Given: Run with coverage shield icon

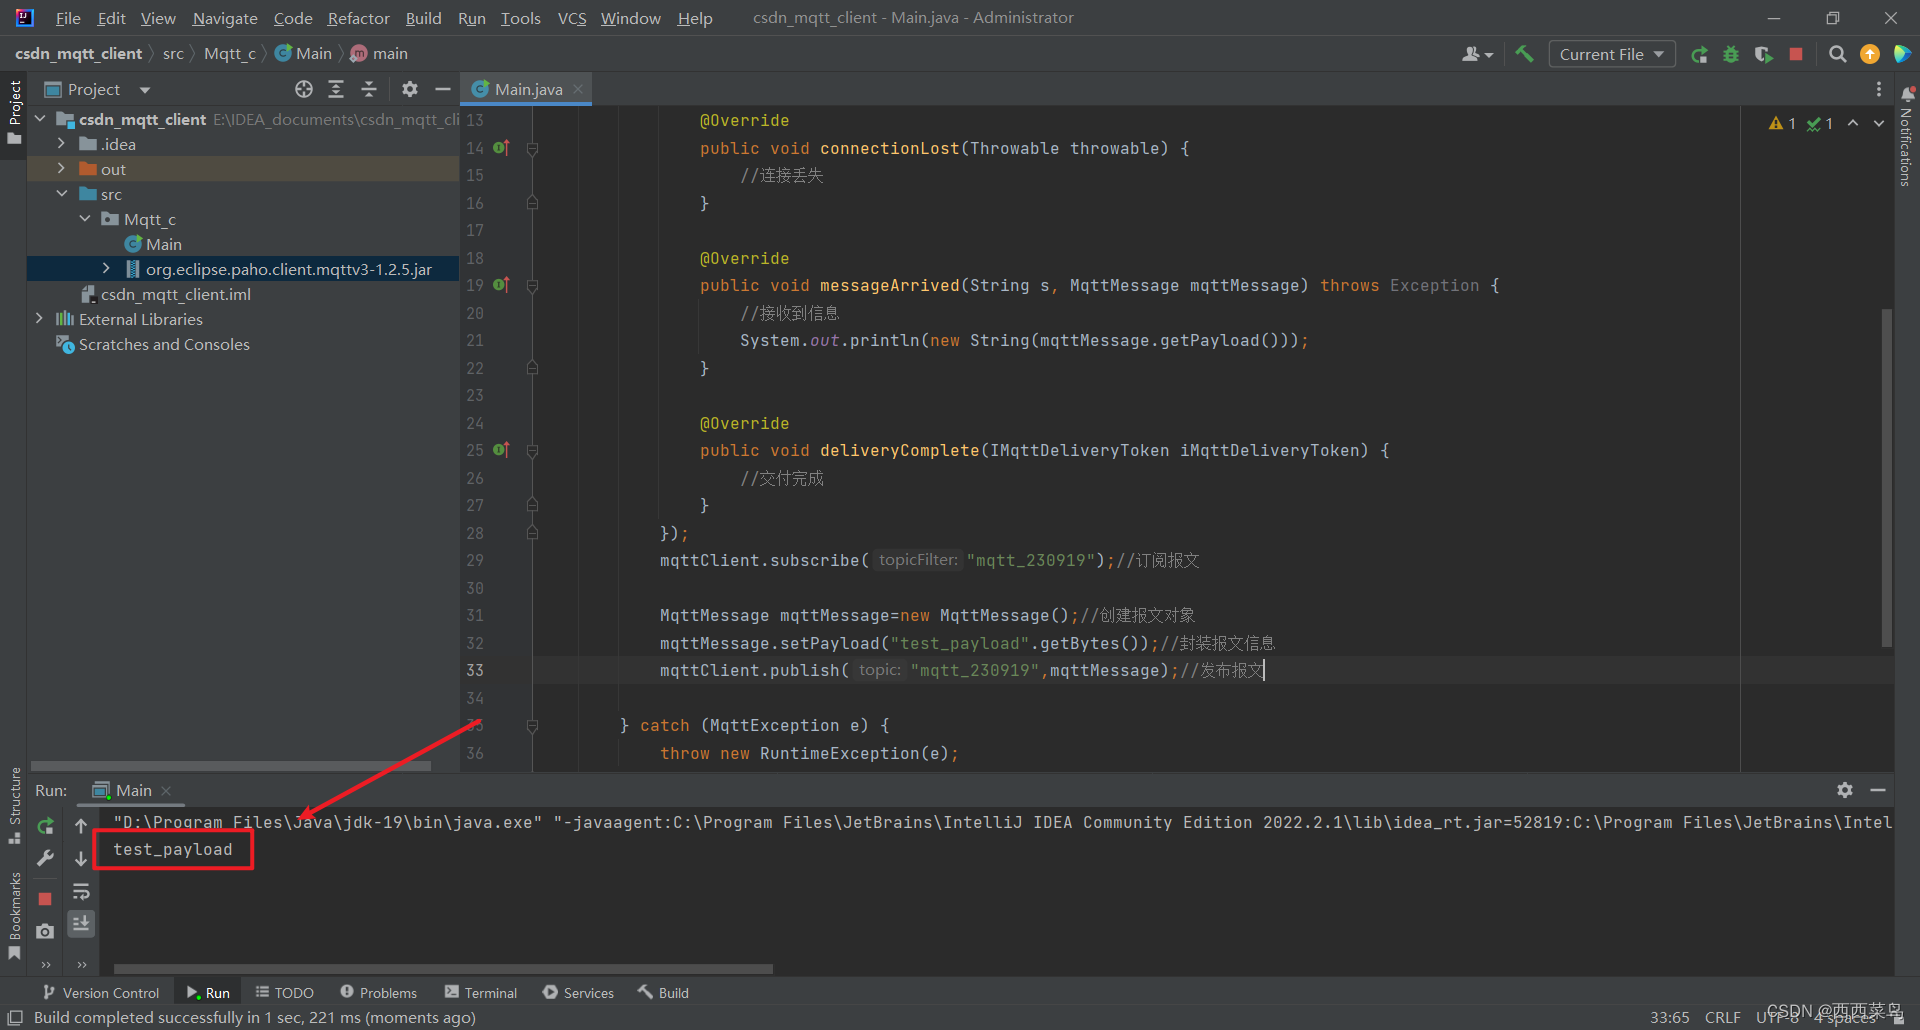Looking at the screenshot, I should [x=1763, y=54].
